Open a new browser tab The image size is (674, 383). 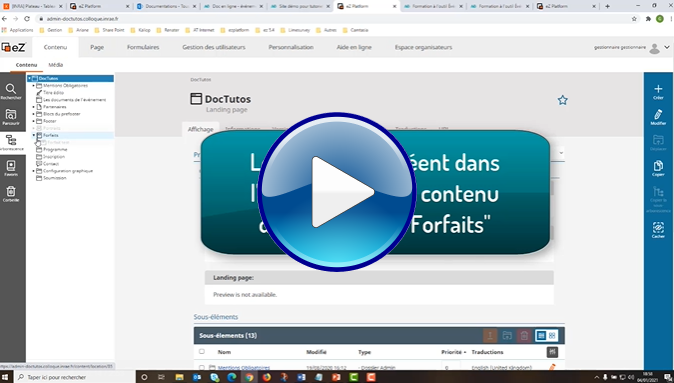coord(607,6)
